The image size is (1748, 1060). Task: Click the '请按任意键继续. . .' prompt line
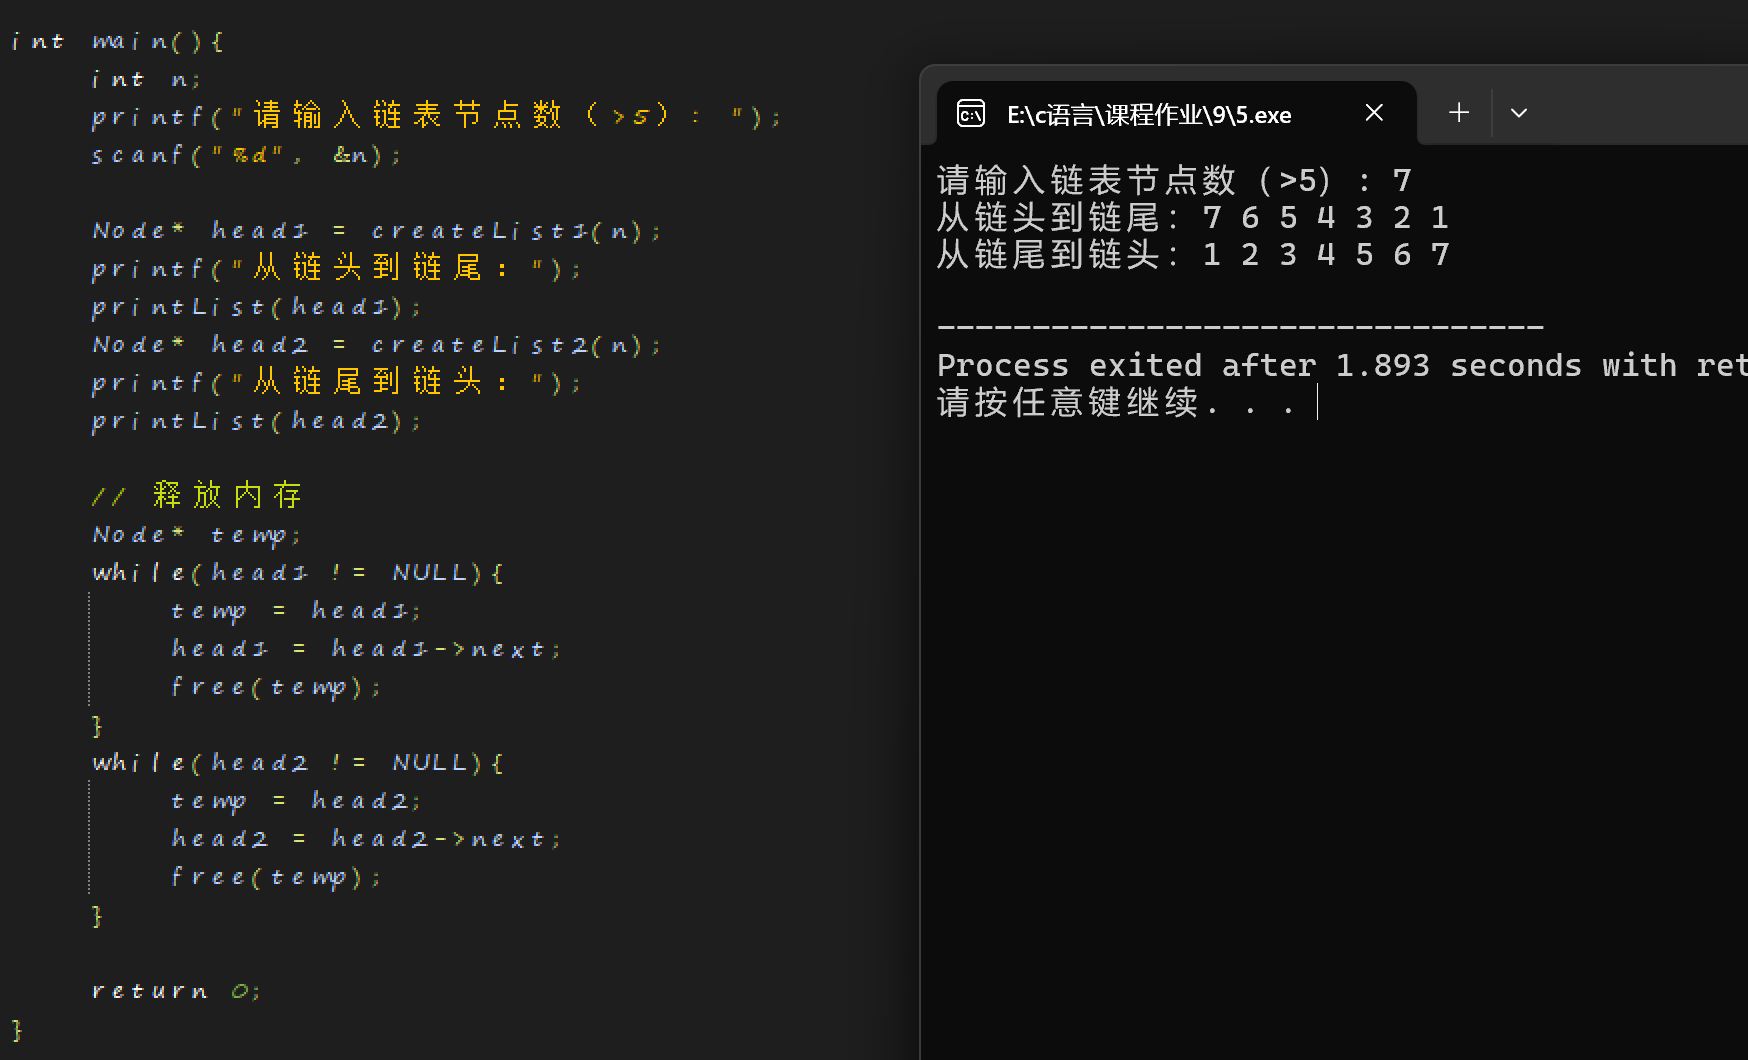click(x=1116, y=403)
